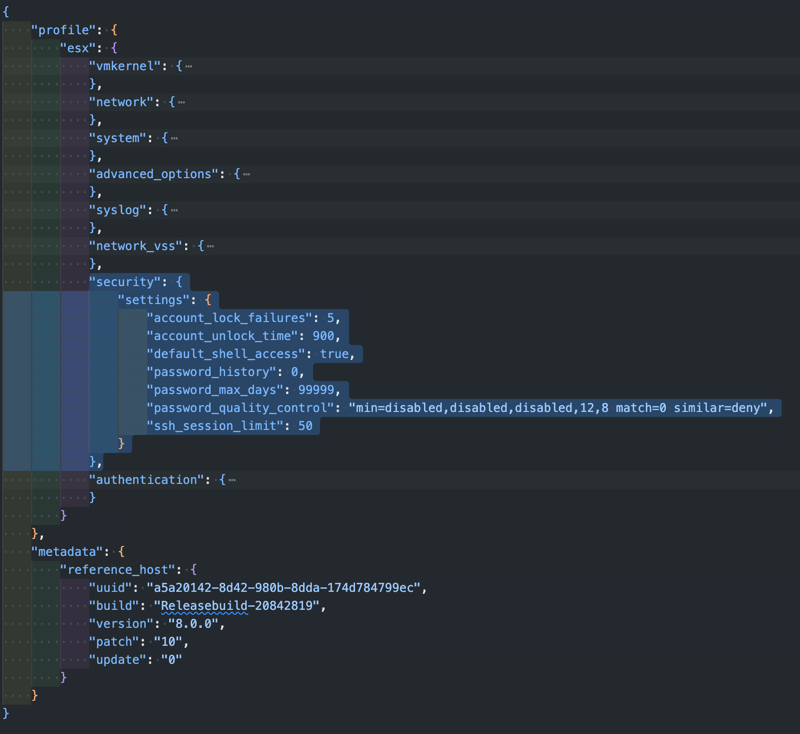Expand the folded "advanced_options" block ellipsis

(x=246, y=174)
